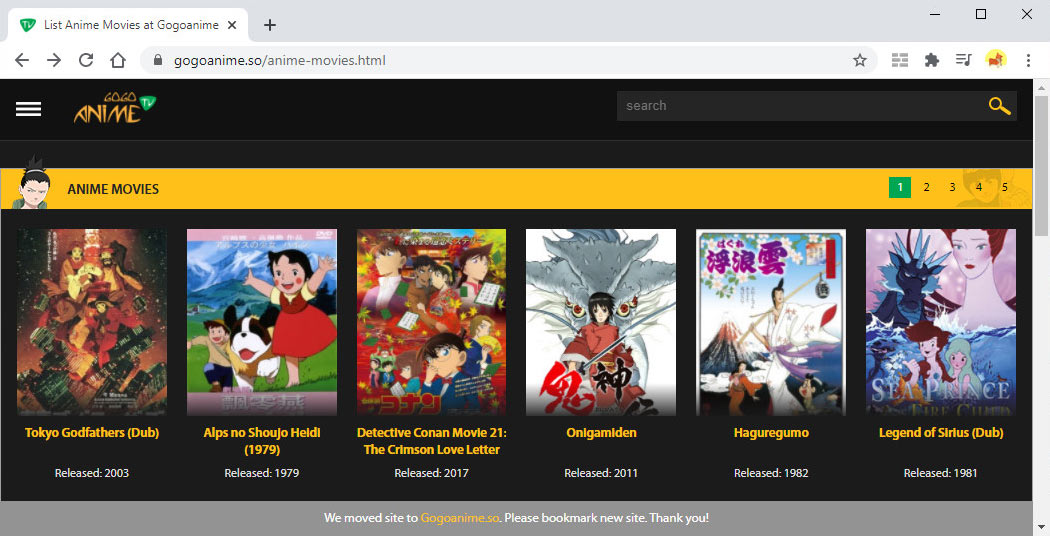Image resolution: width=1050 pixels, height=536 pixels.
Task: Click the Legend of Sirius poster thumbnail
Action: (940, 322)
